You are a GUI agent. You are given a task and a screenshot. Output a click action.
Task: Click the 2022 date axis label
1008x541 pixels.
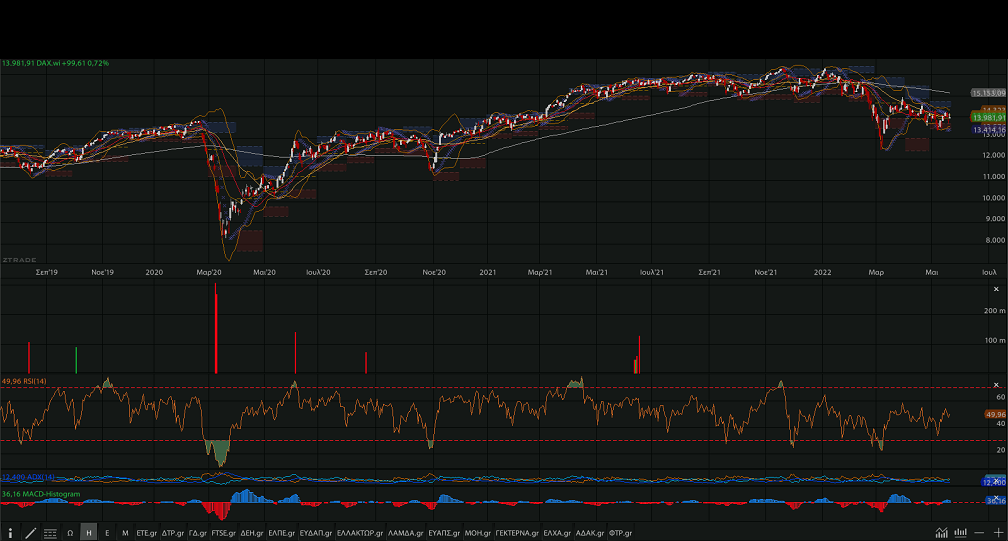(x=822, y=272)
